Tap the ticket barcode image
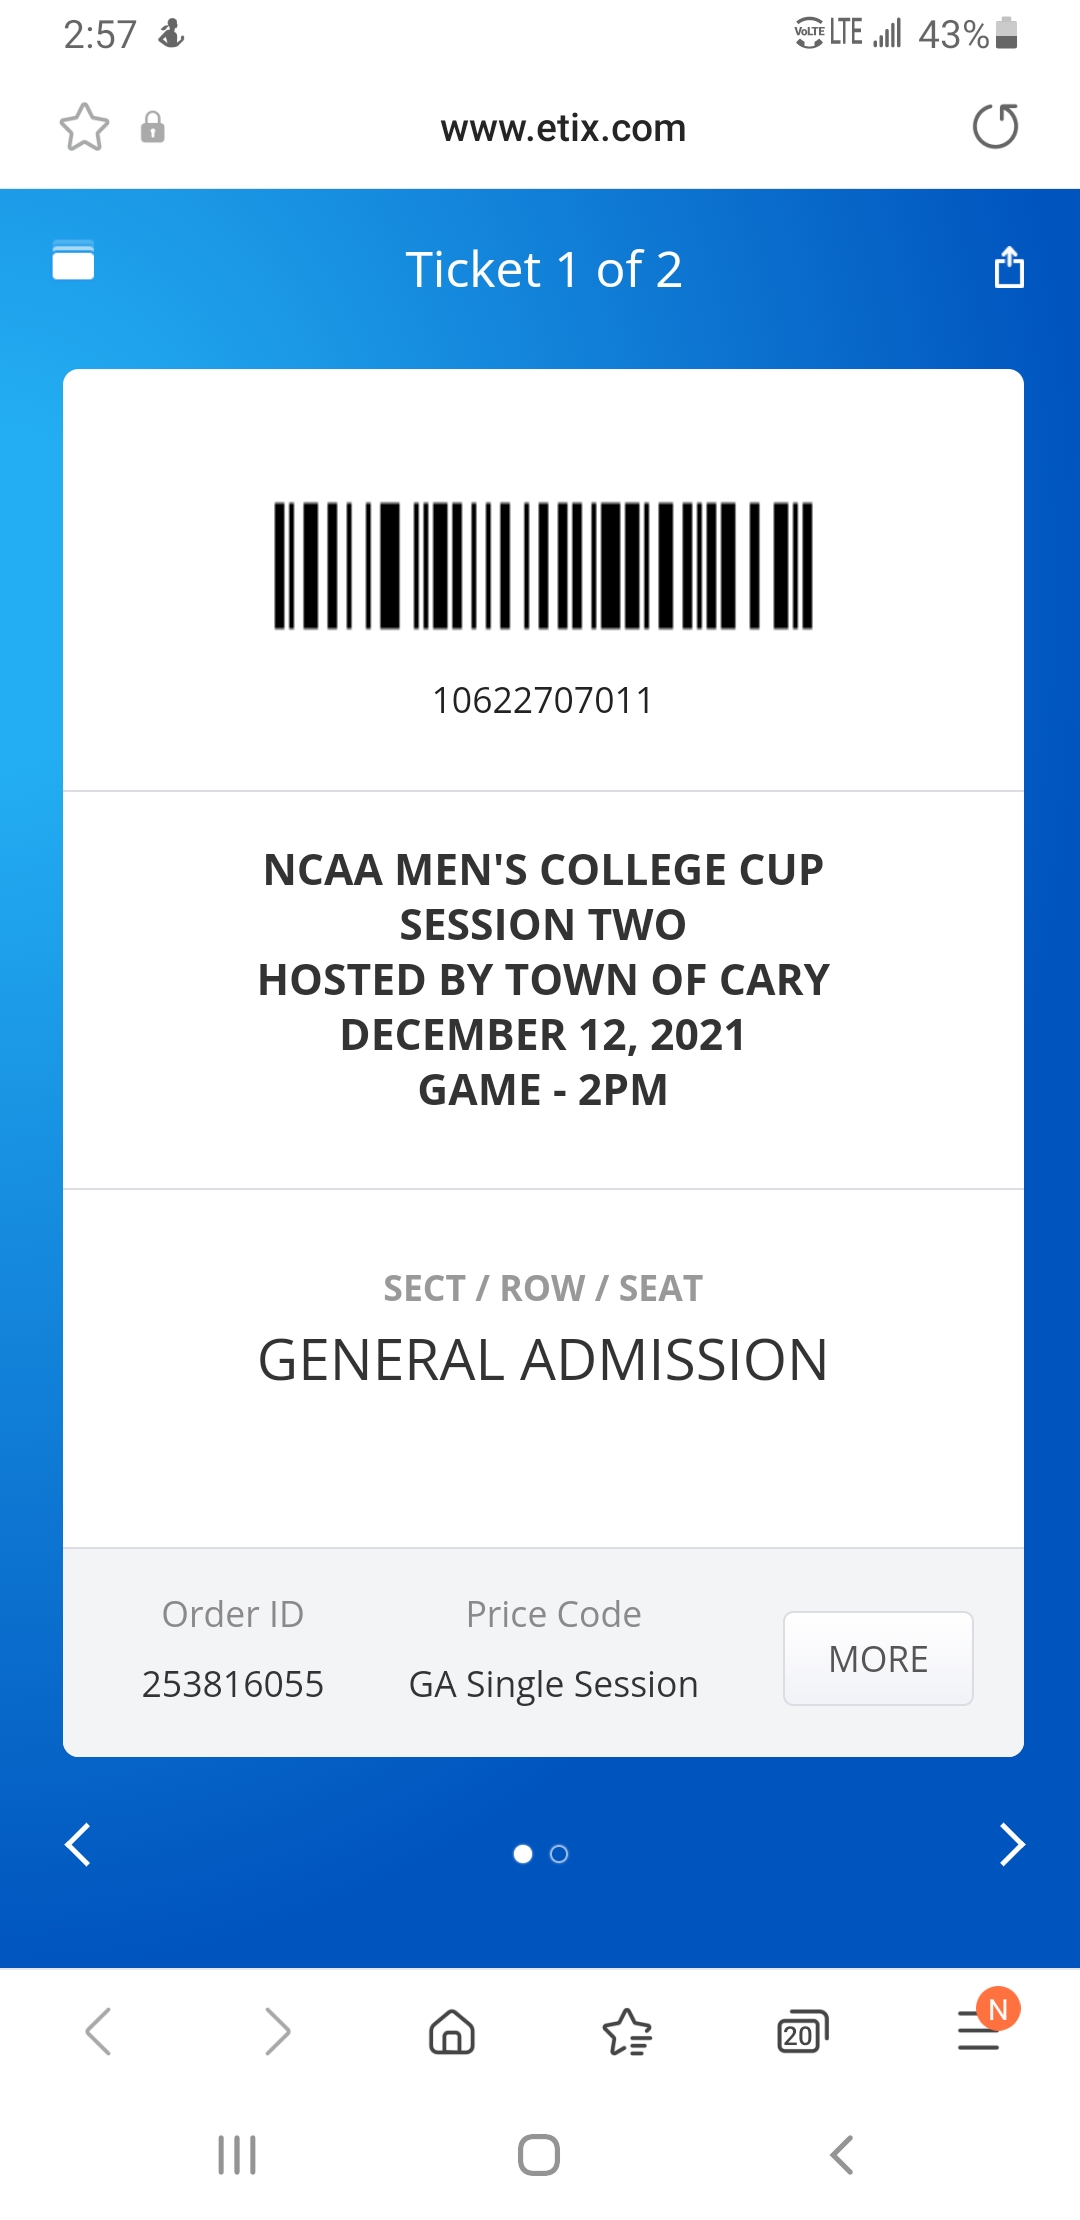The image size is (1080, 2220). [543, 566]
